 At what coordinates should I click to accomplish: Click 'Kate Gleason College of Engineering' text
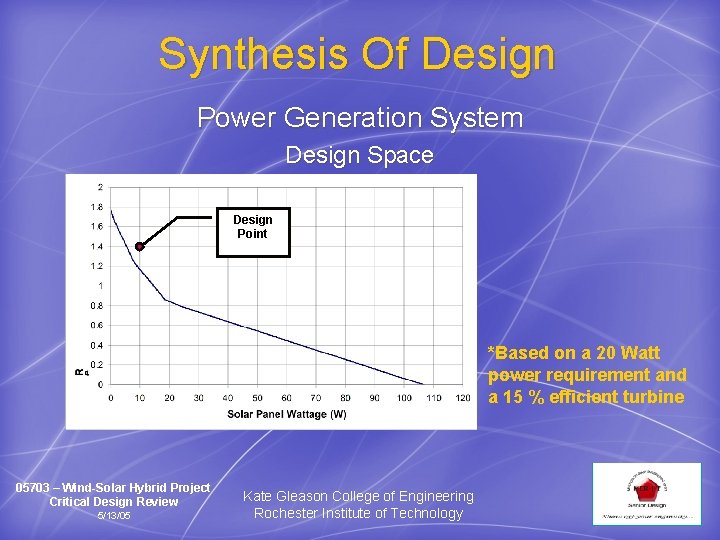(x=358, y=496)
